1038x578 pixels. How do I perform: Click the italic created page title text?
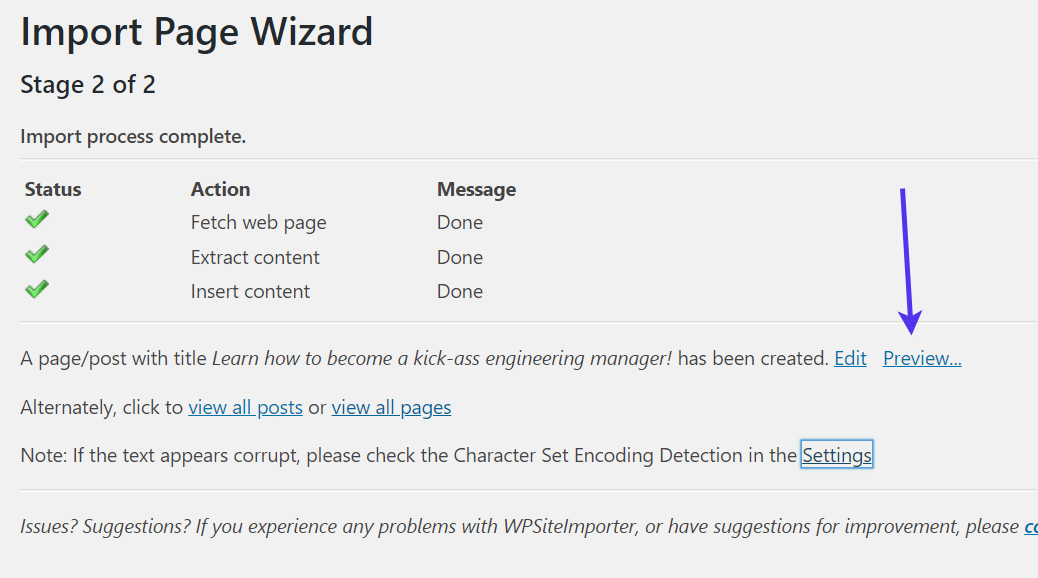441,358
